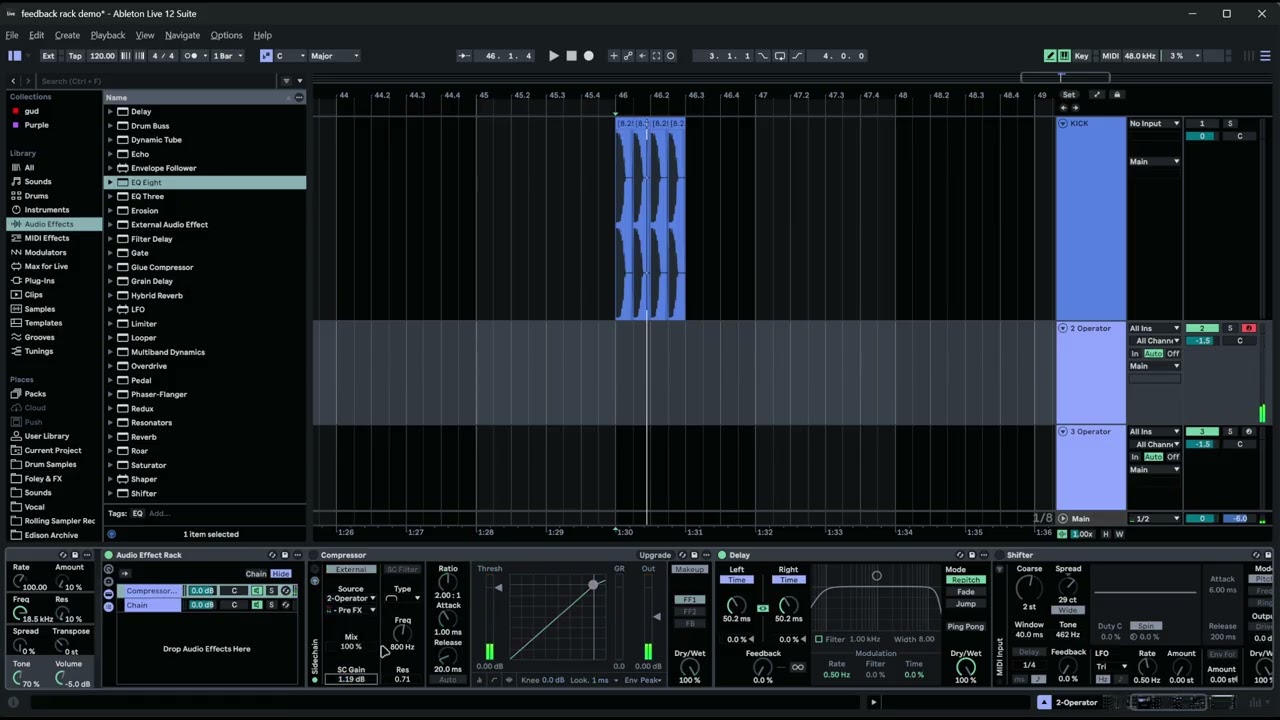Toggle the Compressor chain activator speaker
The width and height of the screenshot is (1280, 720).
[x=257, y=591]
